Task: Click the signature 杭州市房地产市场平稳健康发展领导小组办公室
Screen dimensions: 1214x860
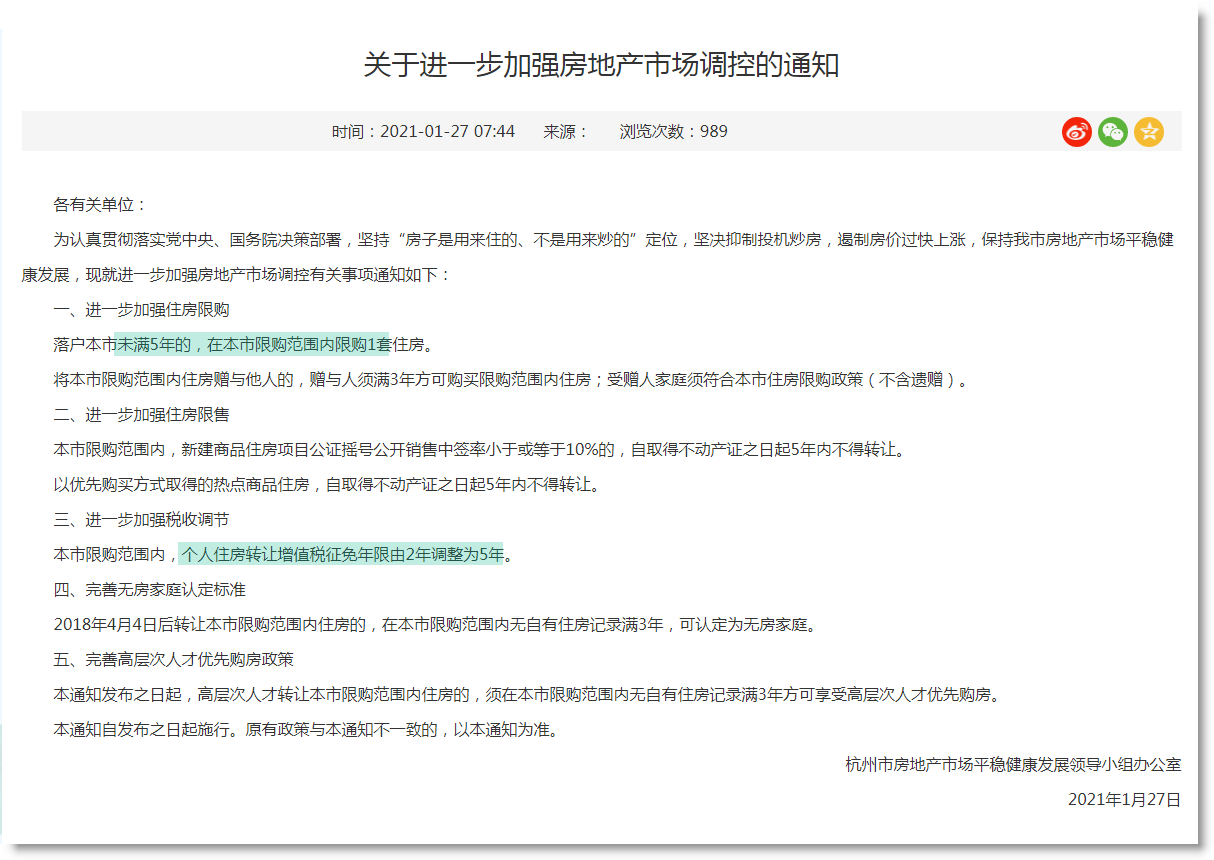Action: (1013, 765)
